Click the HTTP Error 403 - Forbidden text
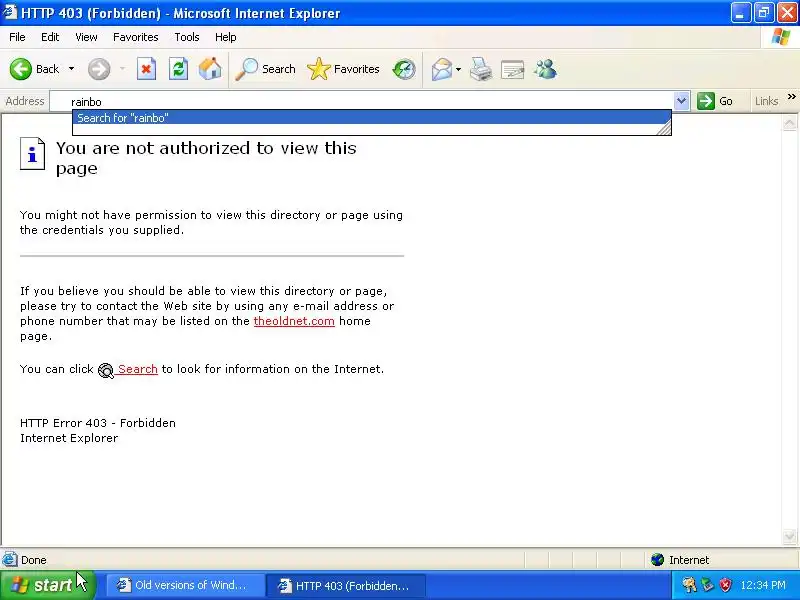 [97, 423]
